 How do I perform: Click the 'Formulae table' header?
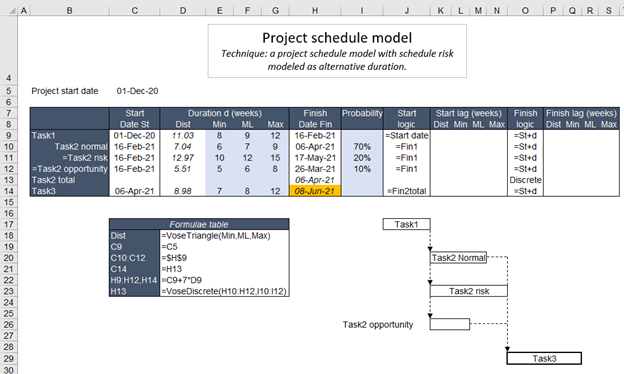click(199, 224)
